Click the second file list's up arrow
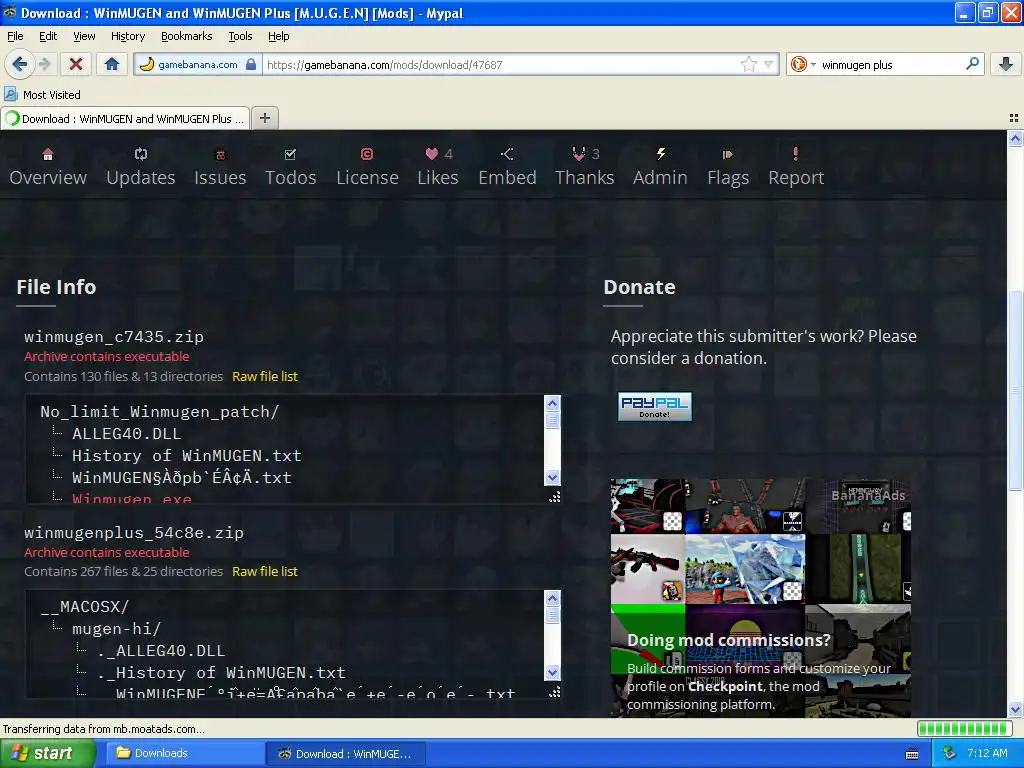Viewport: 1024px width, 768px height. [x=552, y=598]
